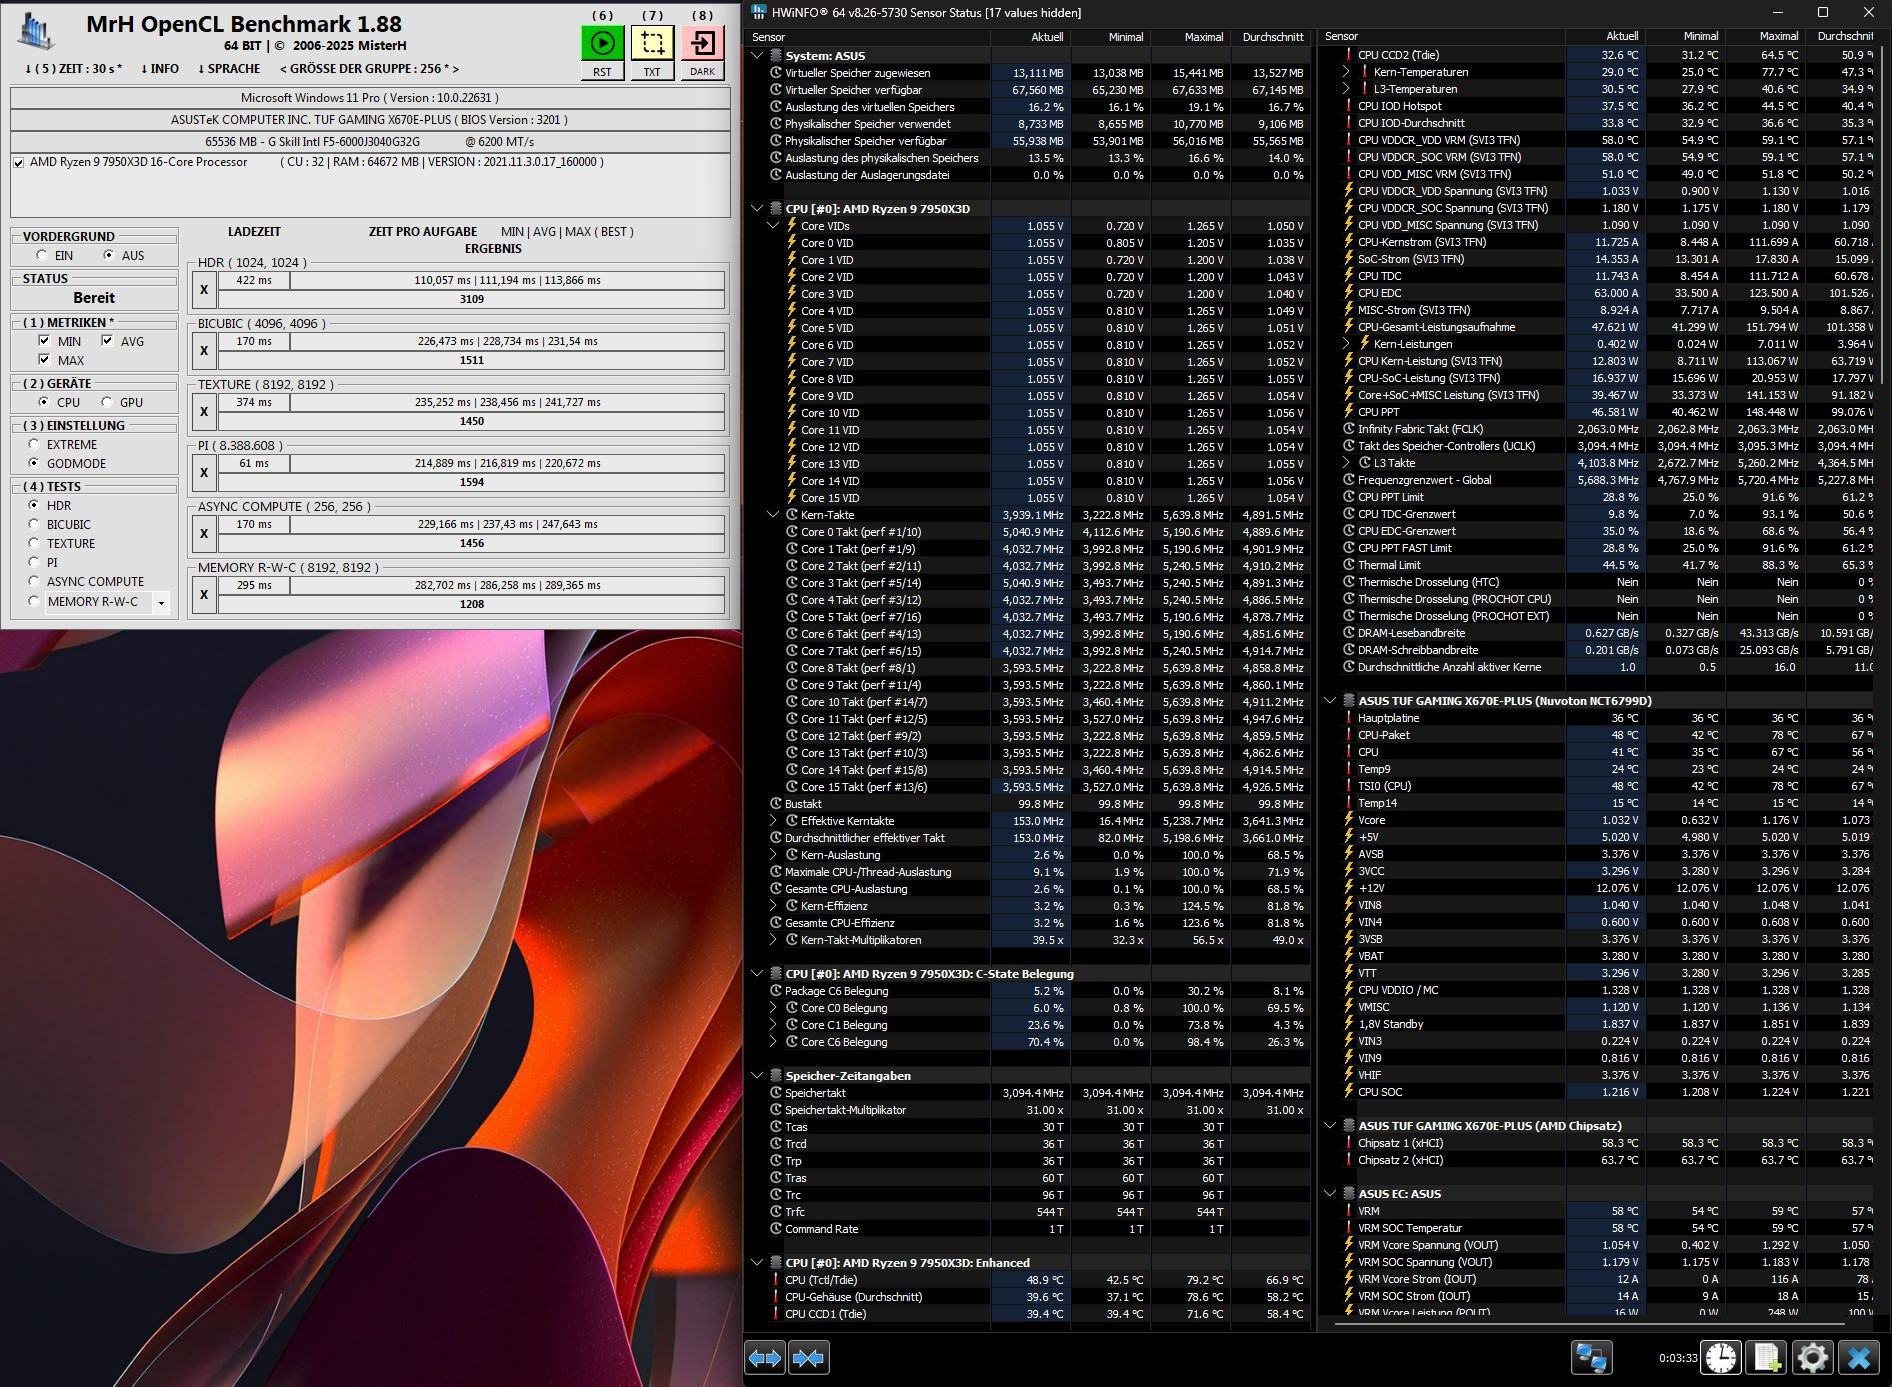1892x1387 pixels.
Task: Click the X button beside HDR result
Action: (x=204, y=290)
